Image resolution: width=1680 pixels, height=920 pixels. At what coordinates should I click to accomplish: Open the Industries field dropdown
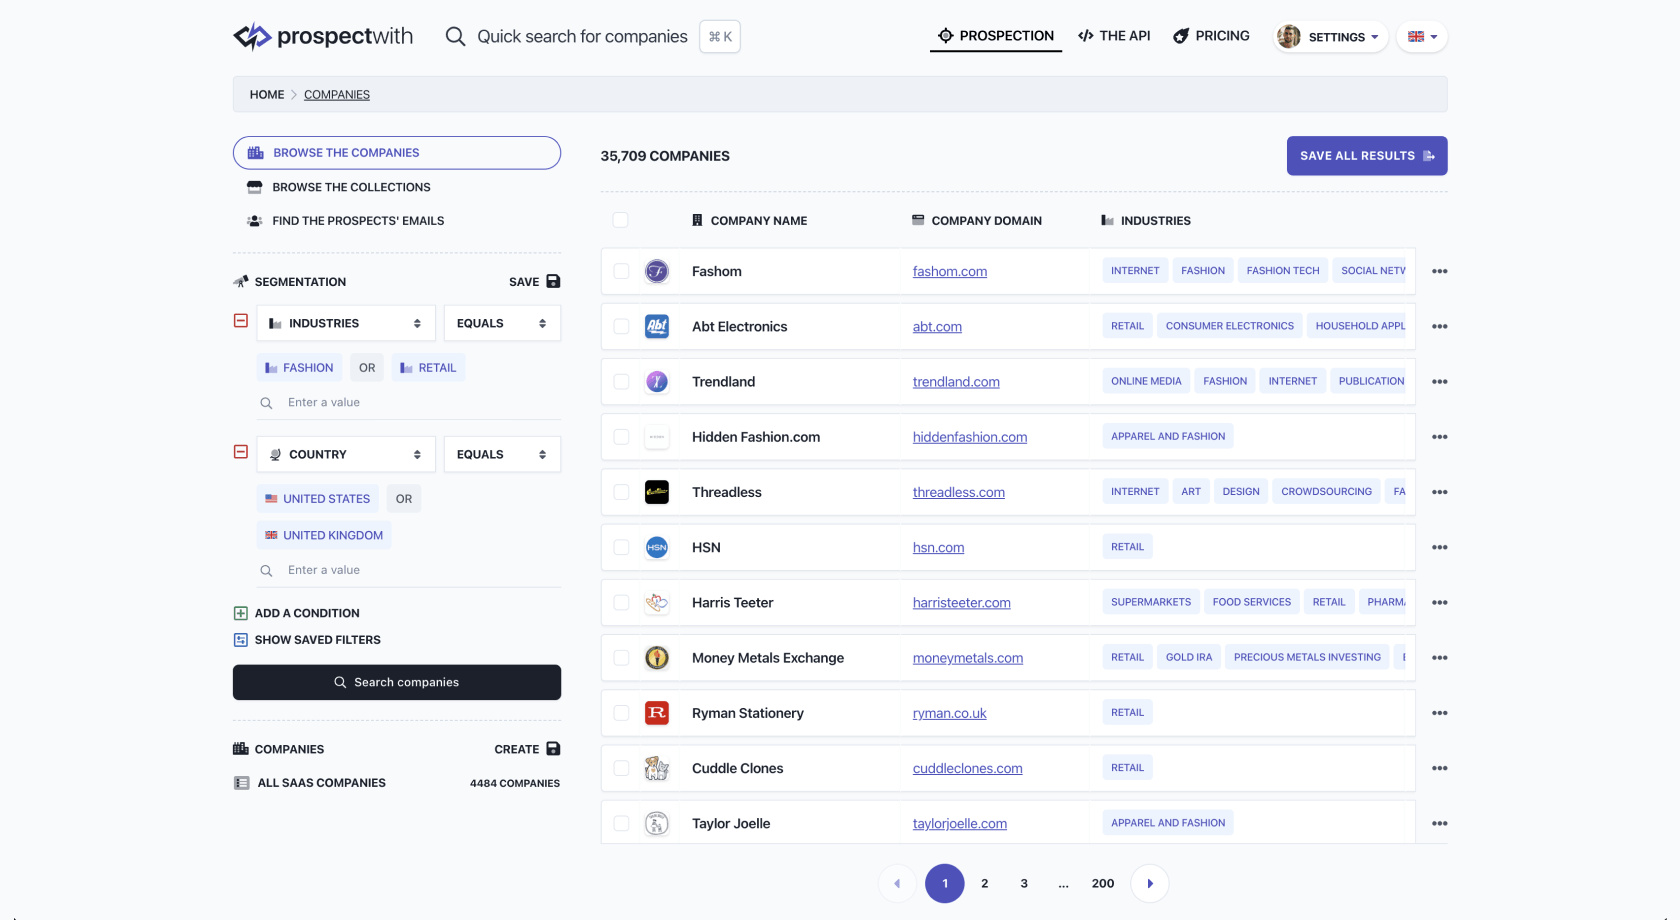pyautogui.click(x=346, y=323)
